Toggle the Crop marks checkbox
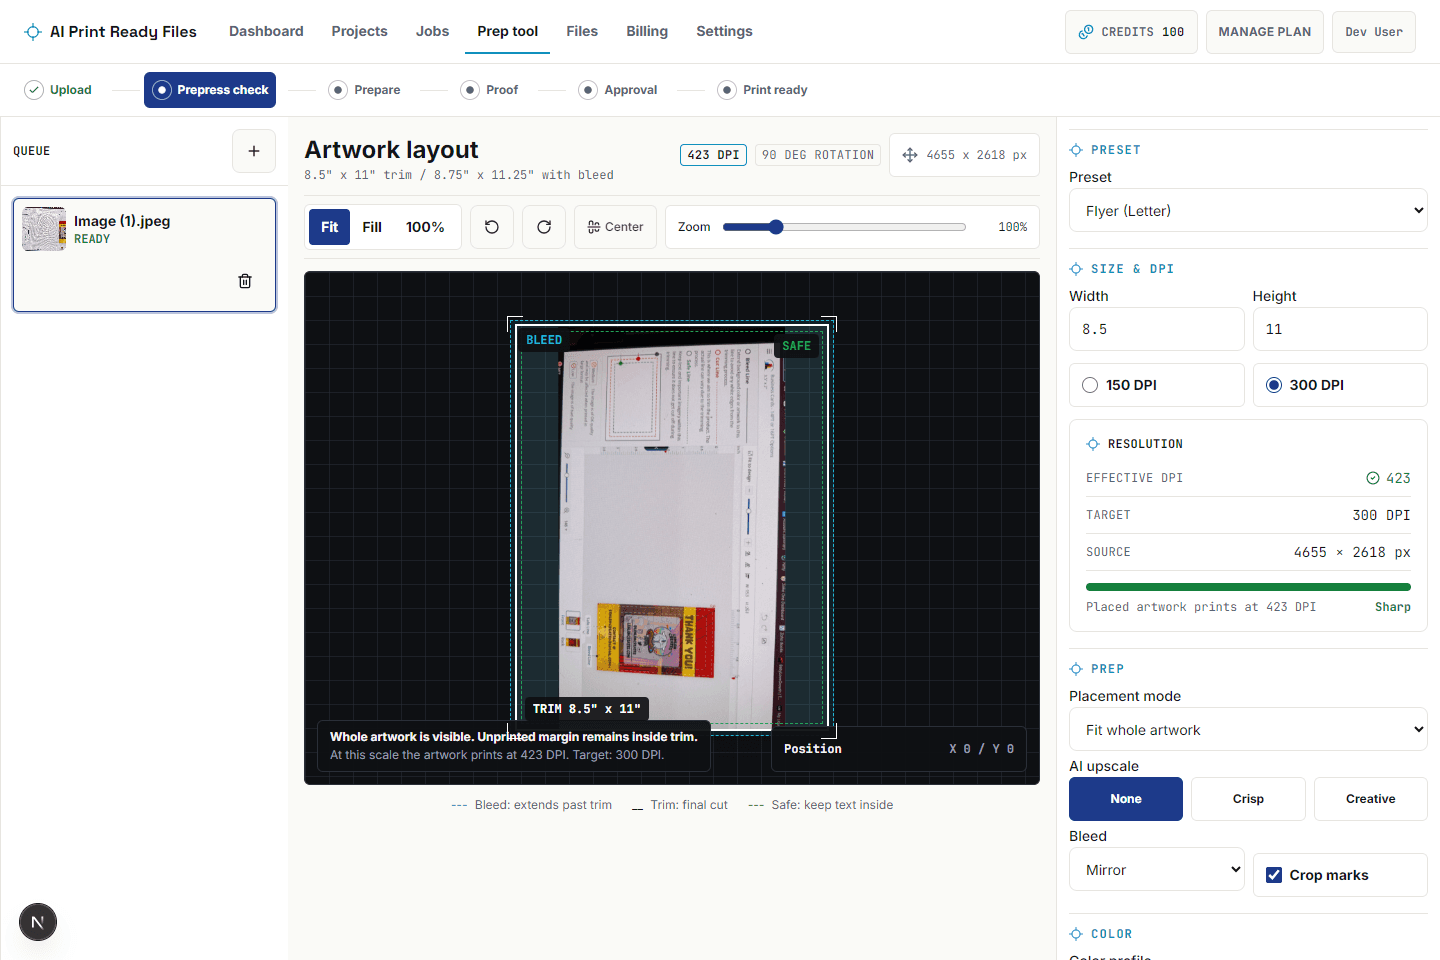The height and width of the screenshot is (960, 1440). (x=1274, y=875)
